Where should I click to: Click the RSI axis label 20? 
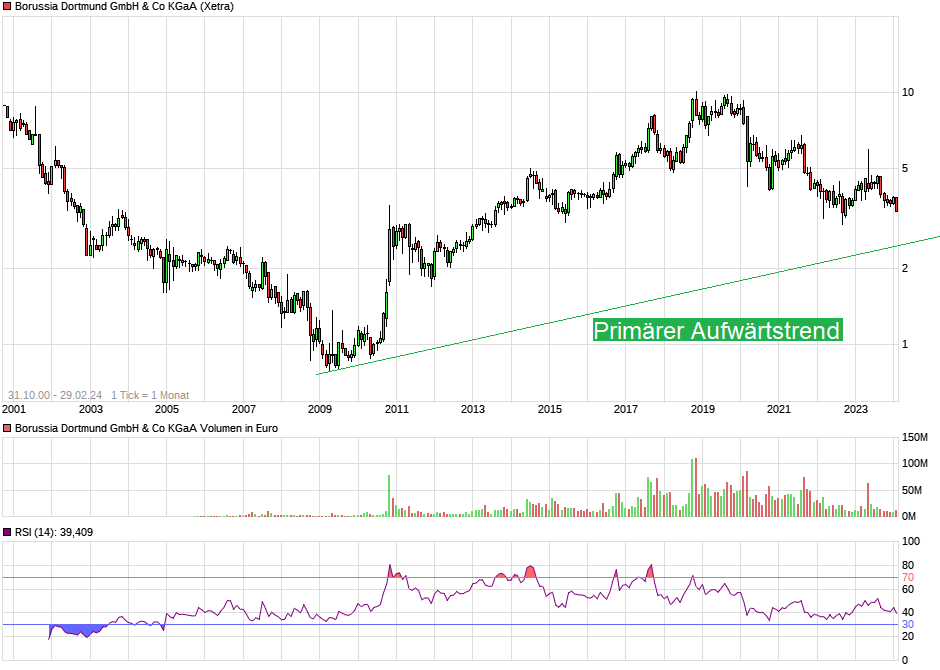pyautogui.click(x=908, y=636)
